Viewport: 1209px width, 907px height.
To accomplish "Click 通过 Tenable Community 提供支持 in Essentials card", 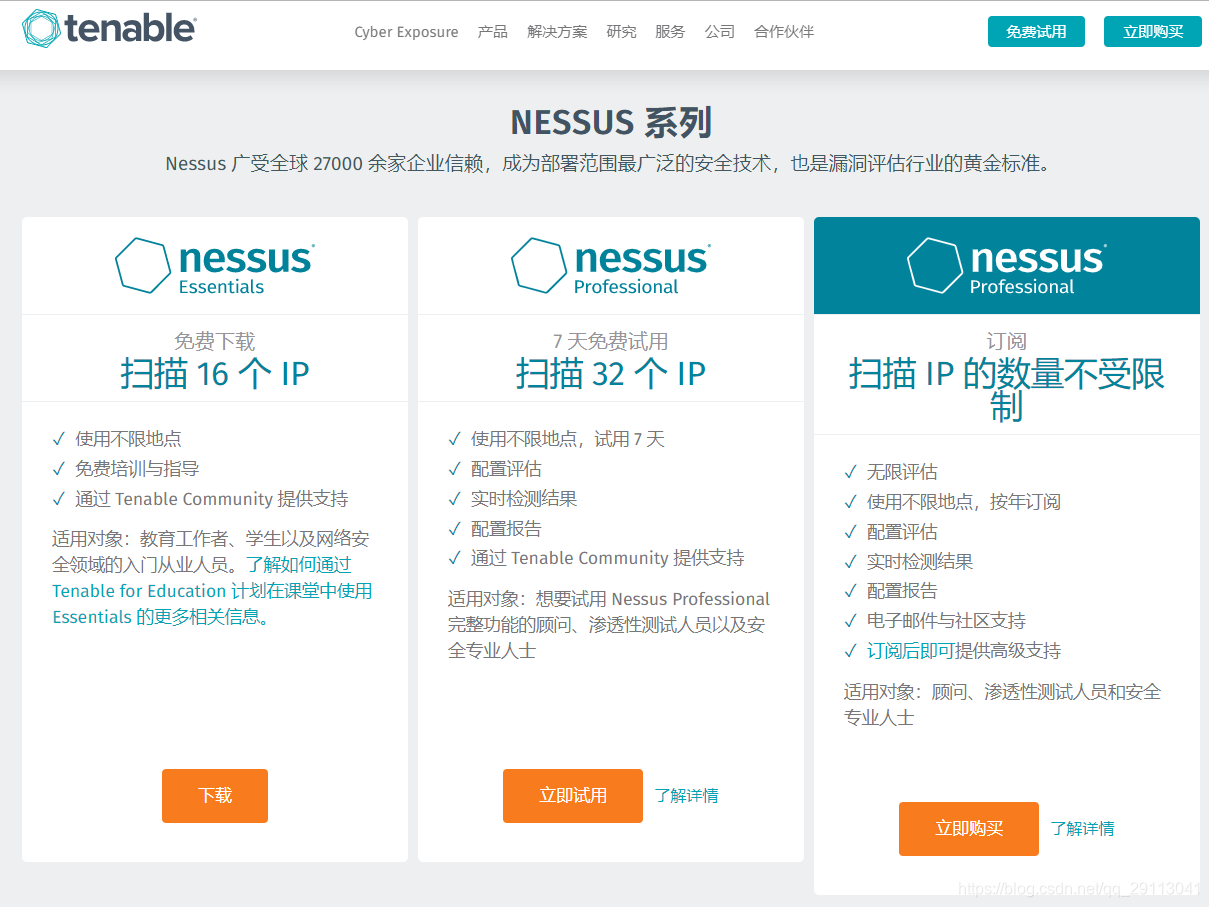I will (212, 499).
